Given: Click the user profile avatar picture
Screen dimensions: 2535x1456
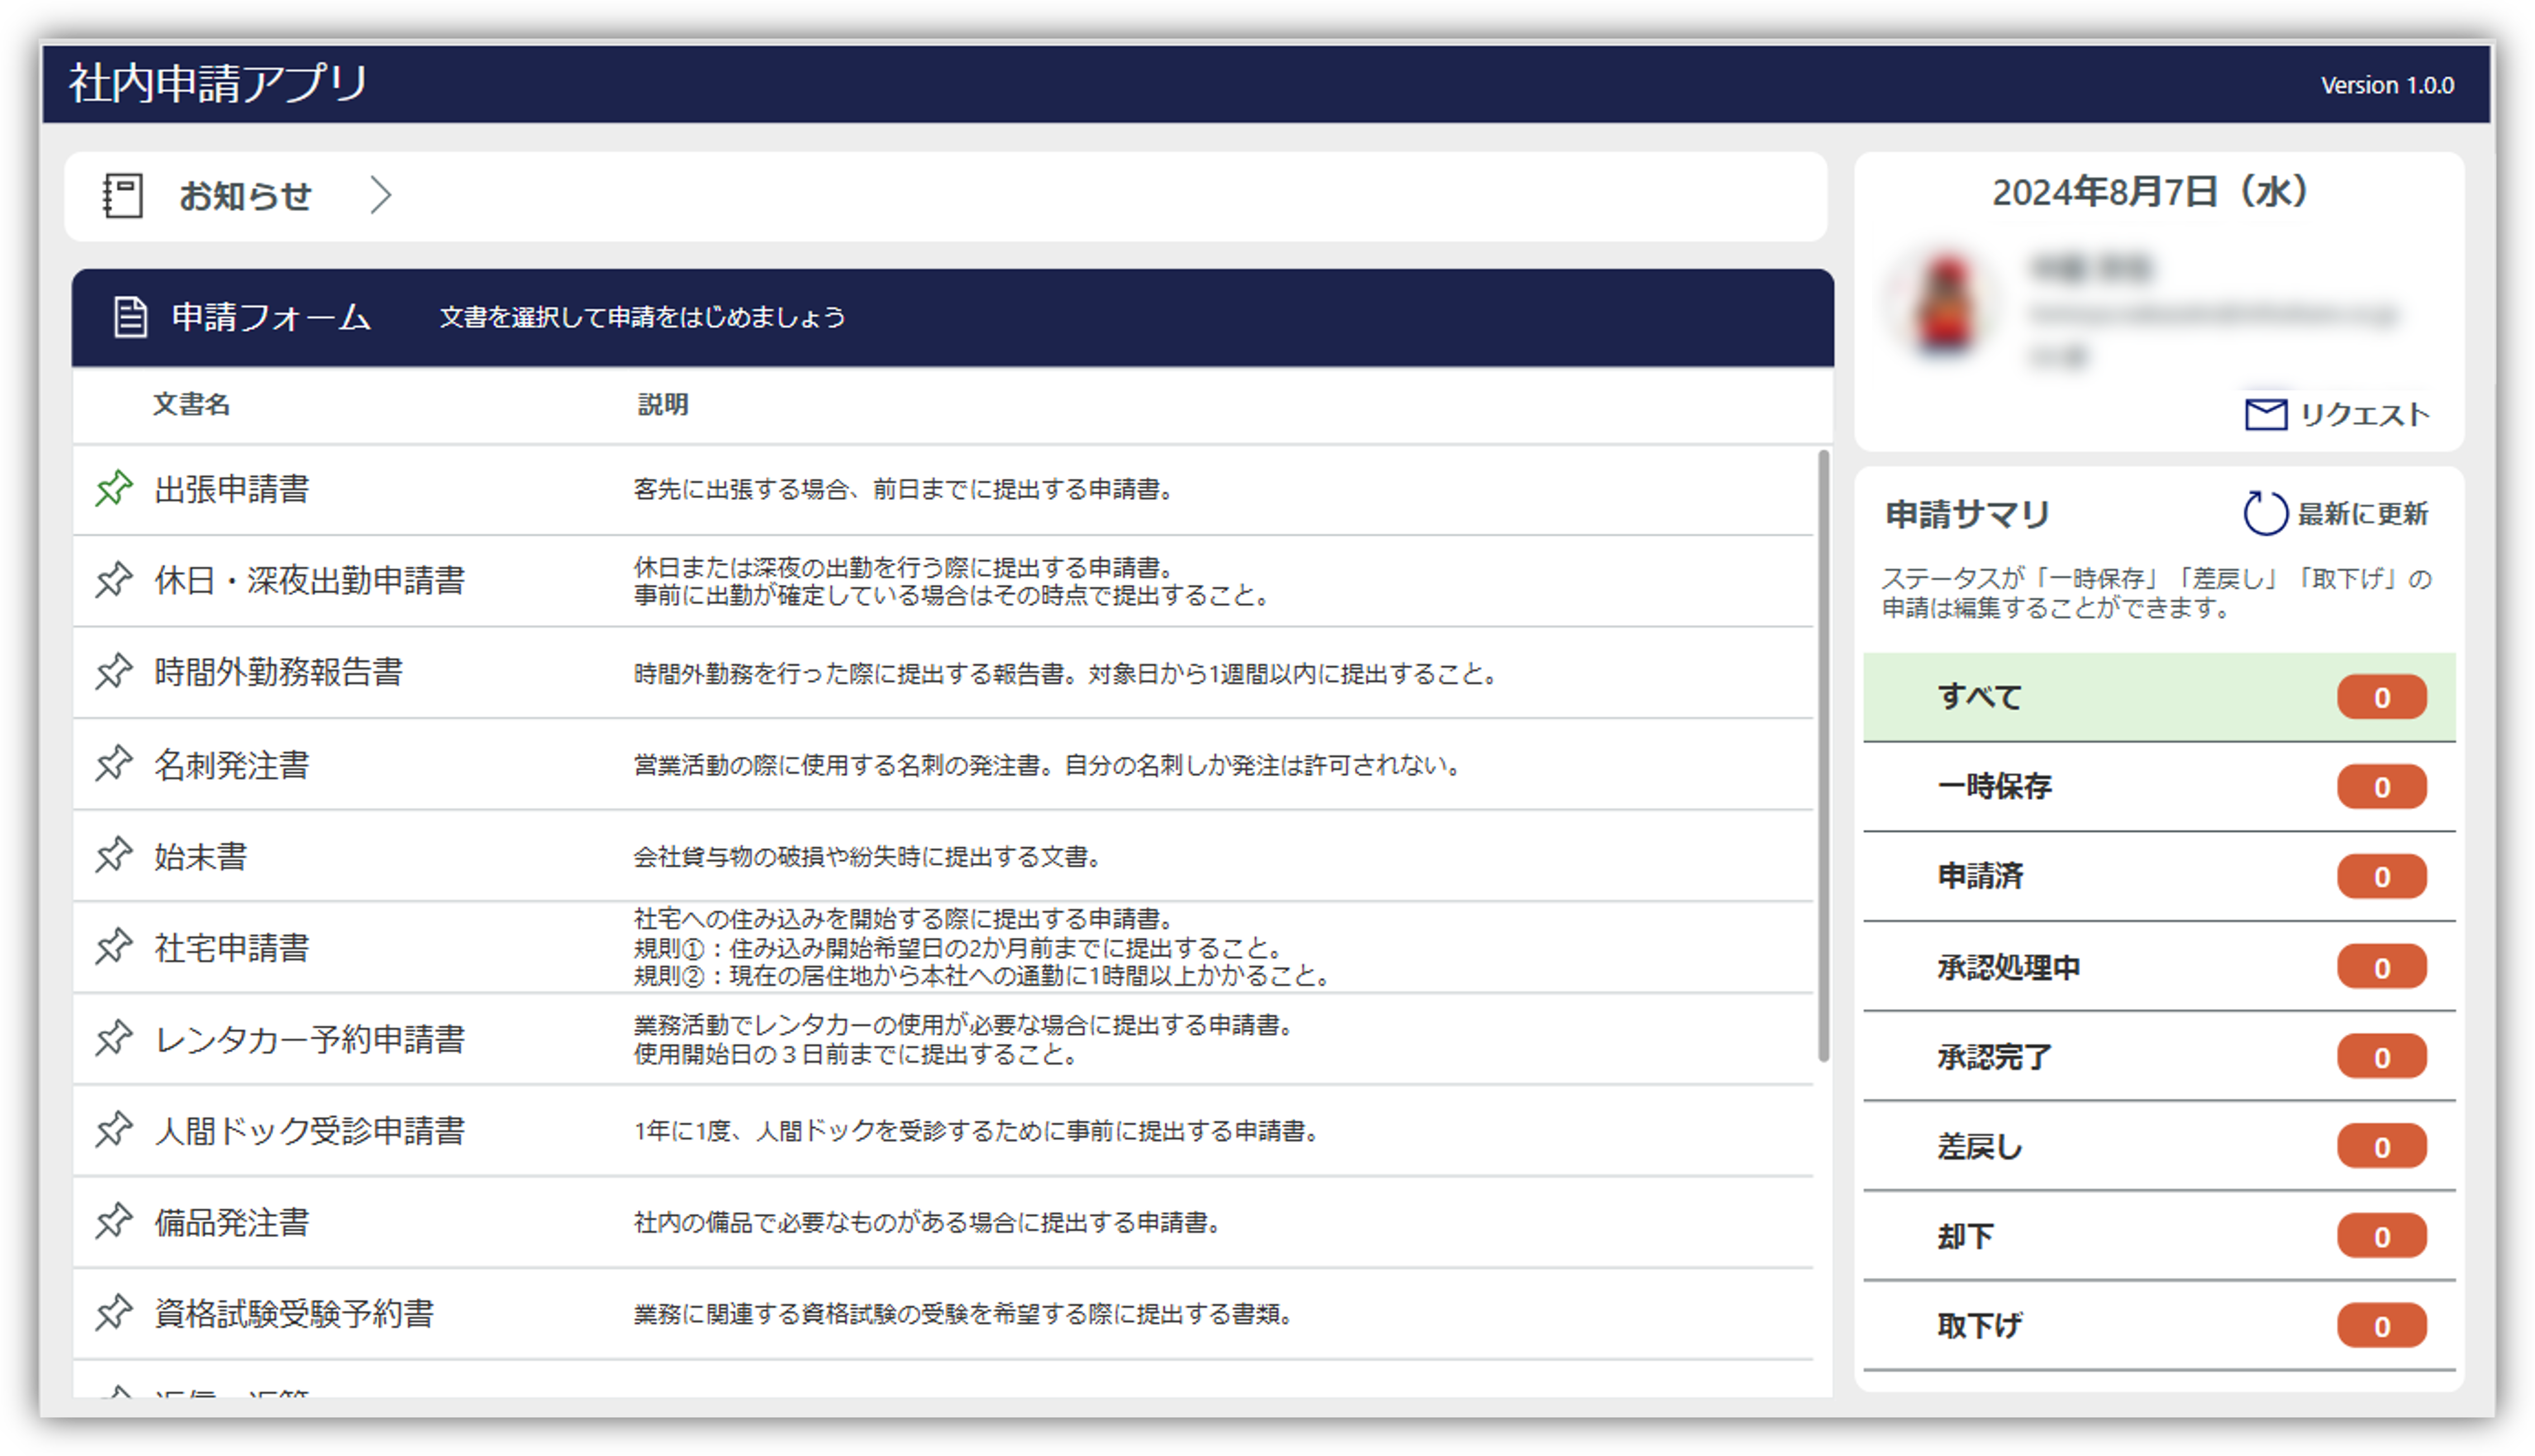Looking at the screenshot, I should pyautogui.click(x=1945, y=303).
